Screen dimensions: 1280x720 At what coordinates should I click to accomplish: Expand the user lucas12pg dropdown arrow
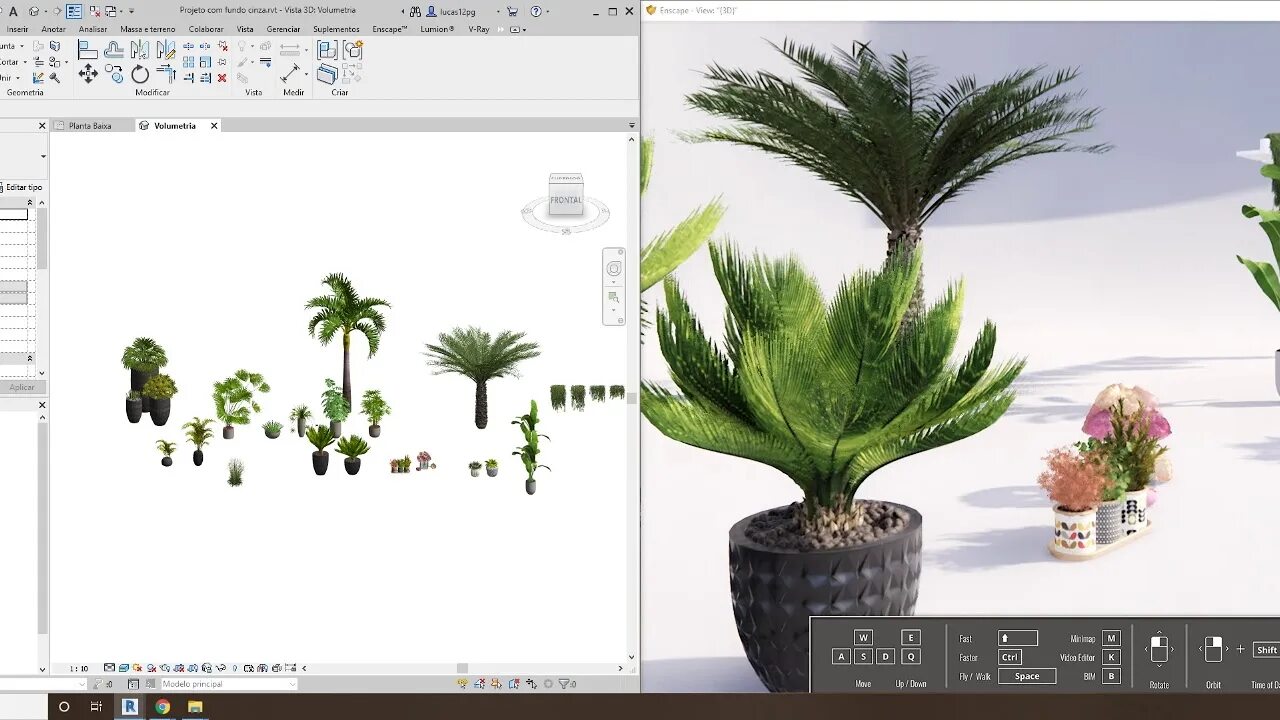(x=498, y=11)
